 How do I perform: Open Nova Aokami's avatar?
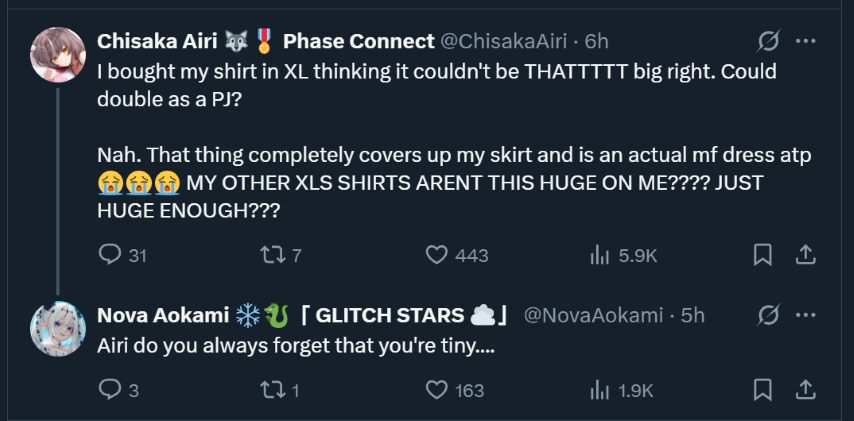(58, 328)
